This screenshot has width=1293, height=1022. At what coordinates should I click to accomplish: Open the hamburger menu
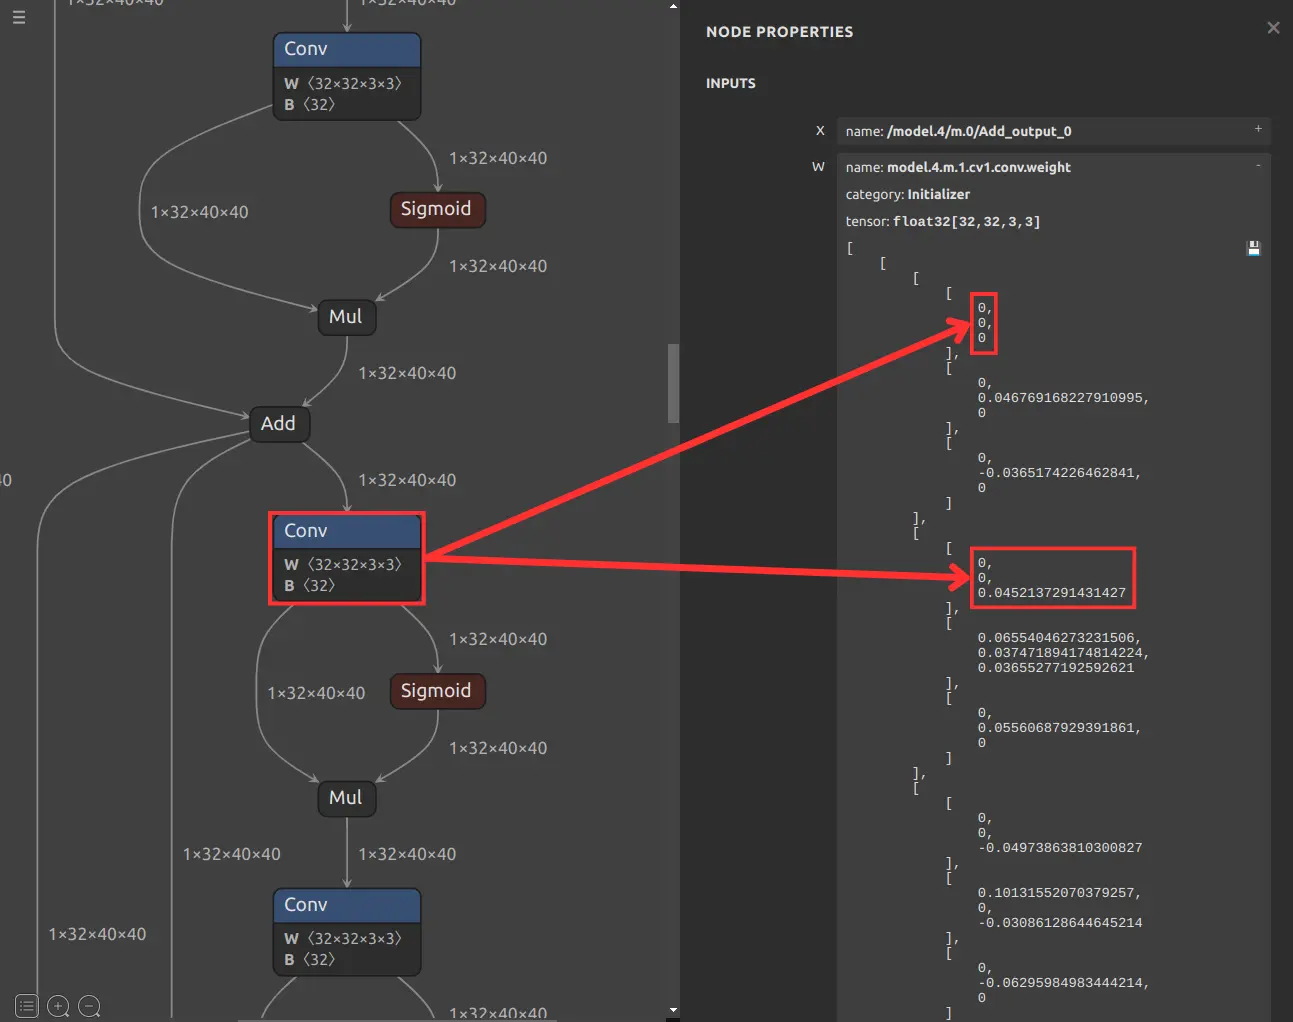point(18,17)
